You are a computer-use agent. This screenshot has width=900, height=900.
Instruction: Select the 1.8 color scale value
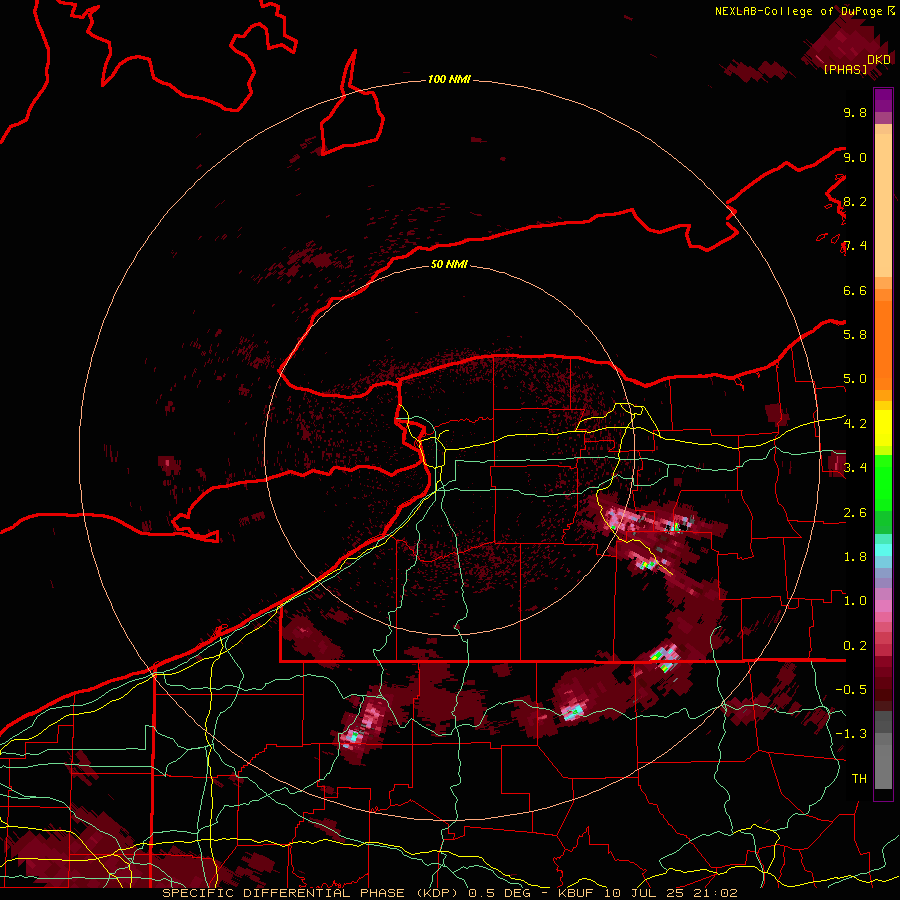tap(855, 556)
